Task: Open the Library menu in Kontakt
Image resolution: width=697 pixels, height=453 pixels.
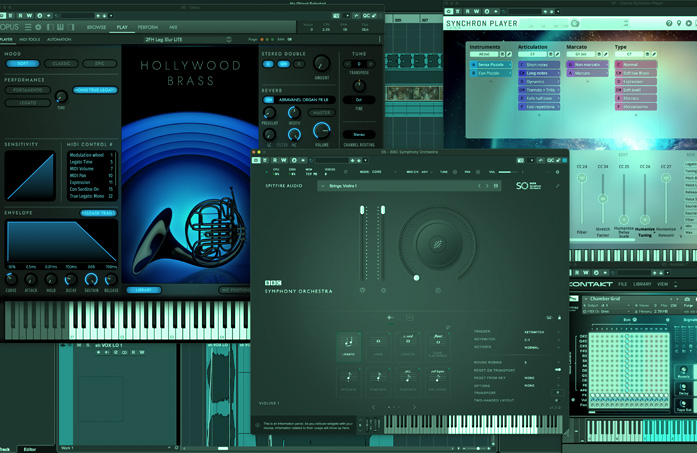Action: tap(642, 284)
